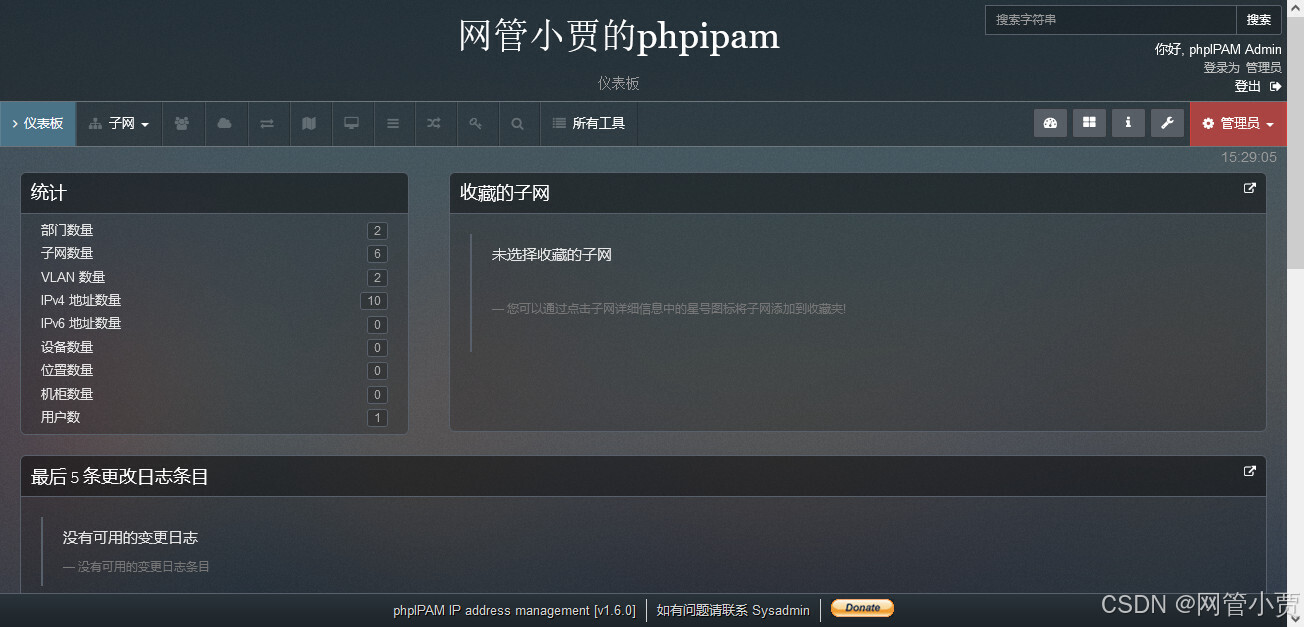Click the cloud icon in navbar
This screenshot has width=1304, height=627.
tap(225, 124)
